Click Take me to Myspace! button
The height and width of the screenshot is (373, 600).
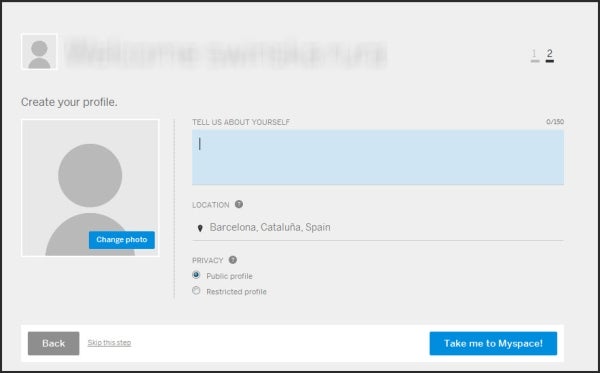point(493,343)
